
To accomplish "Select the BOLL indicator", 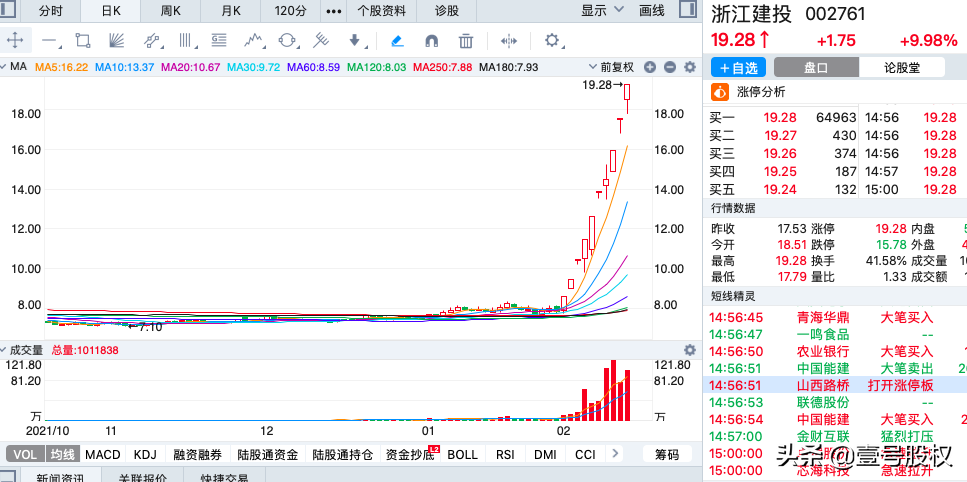I will click(463, 455).
